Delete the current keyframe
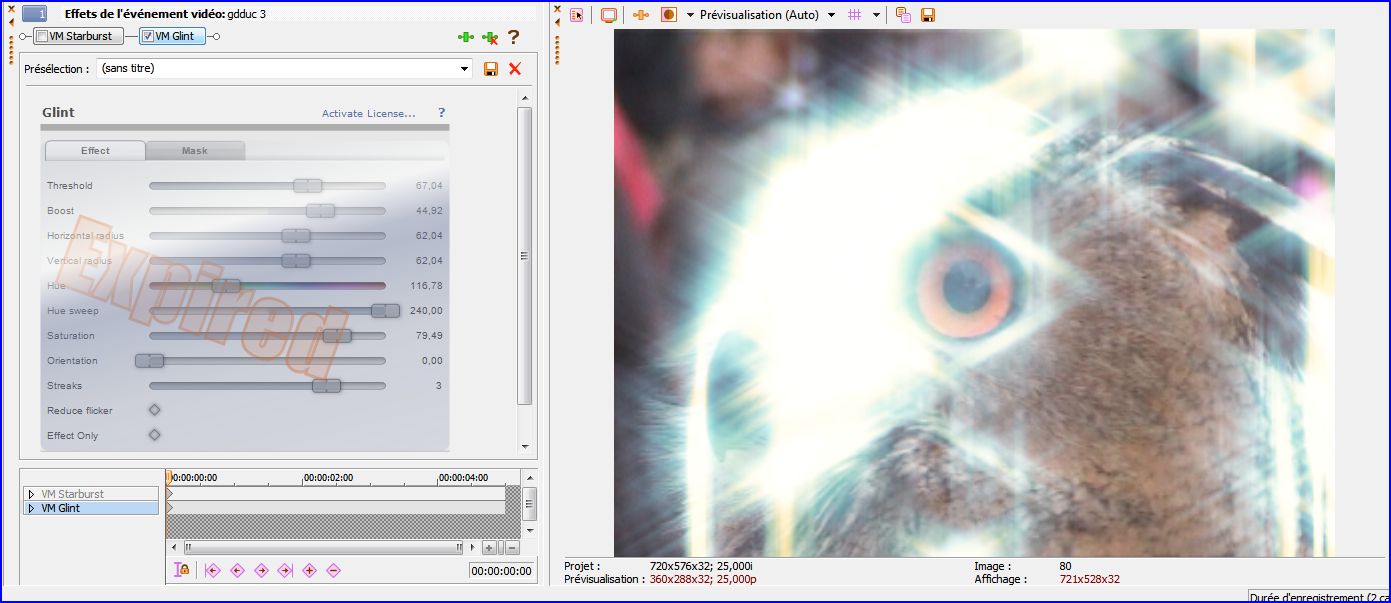The height and width of the screenshot is (603, 1391). pyautogui.click(x=333, y=570)
